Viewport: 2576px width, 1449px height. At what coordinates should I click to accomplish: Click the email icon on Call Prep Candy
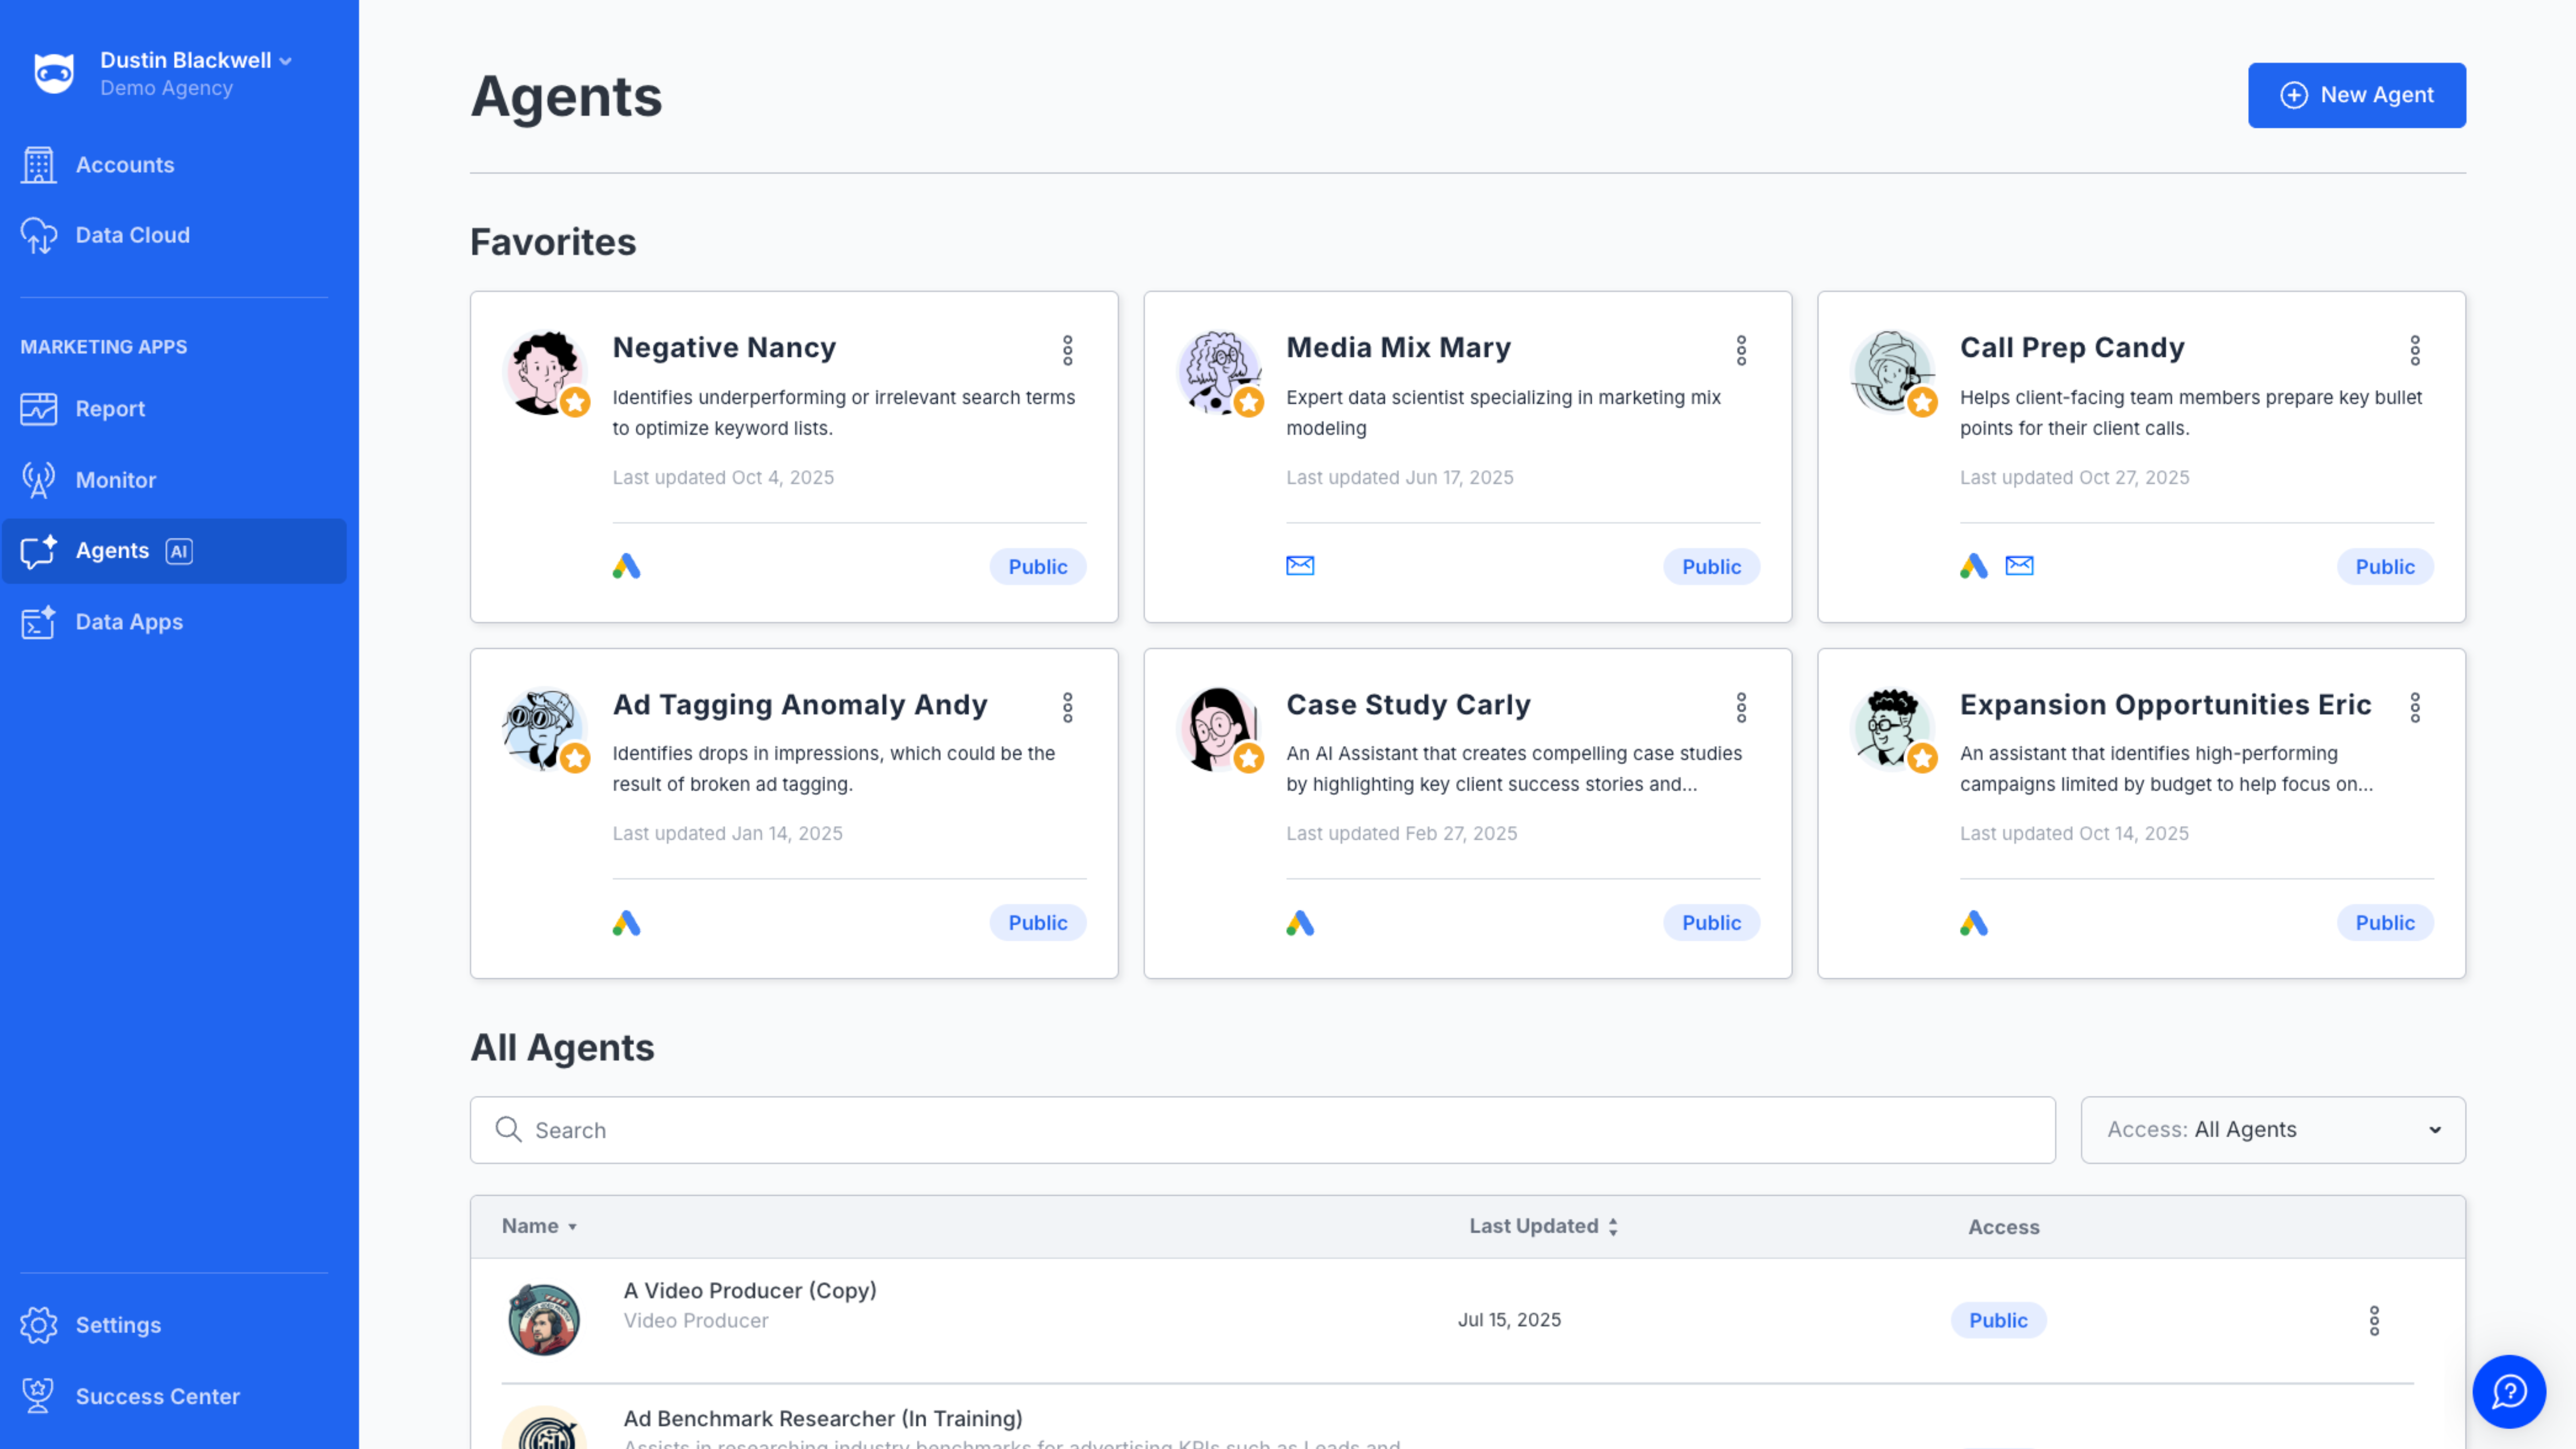2019,566
